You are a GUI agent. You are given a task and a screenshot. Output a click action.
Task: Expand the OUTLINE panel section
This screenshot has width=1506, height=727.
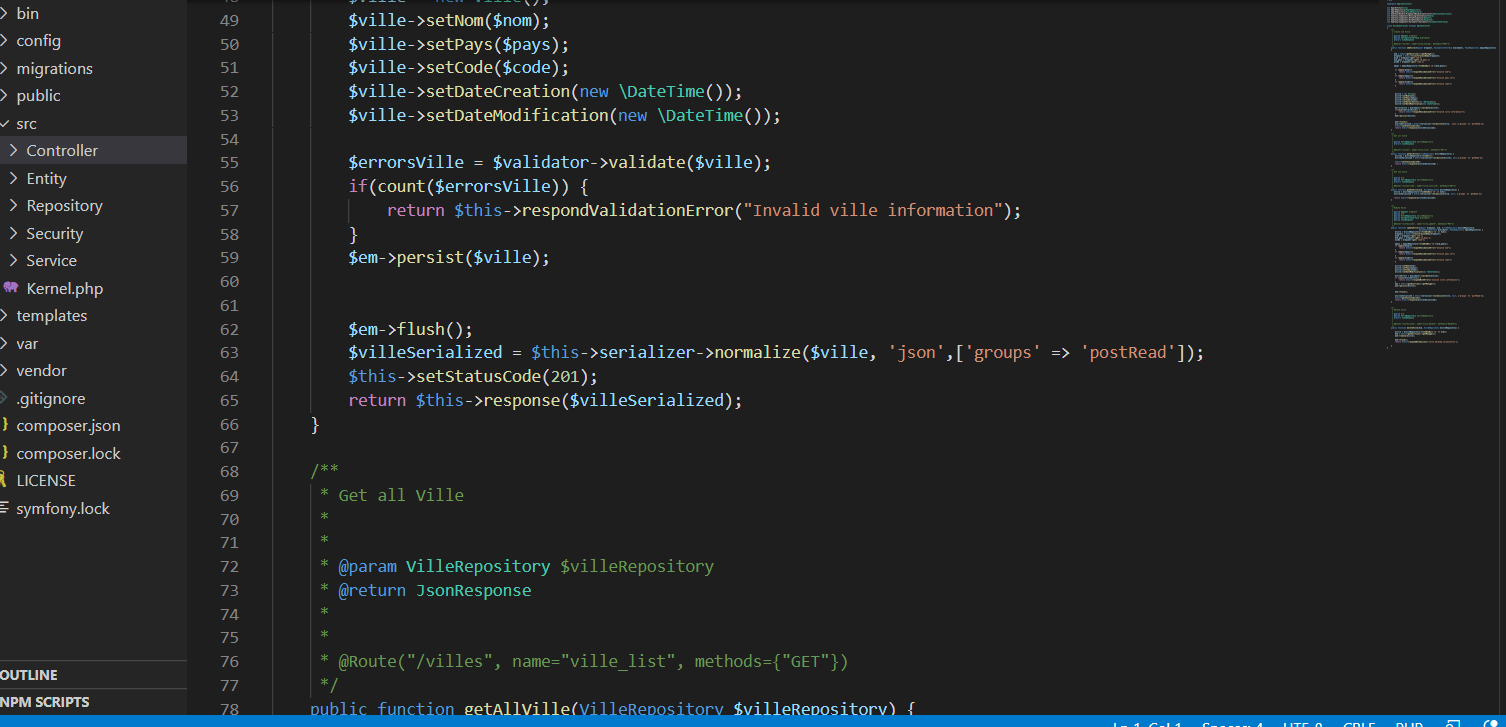[x=30, y=675]
